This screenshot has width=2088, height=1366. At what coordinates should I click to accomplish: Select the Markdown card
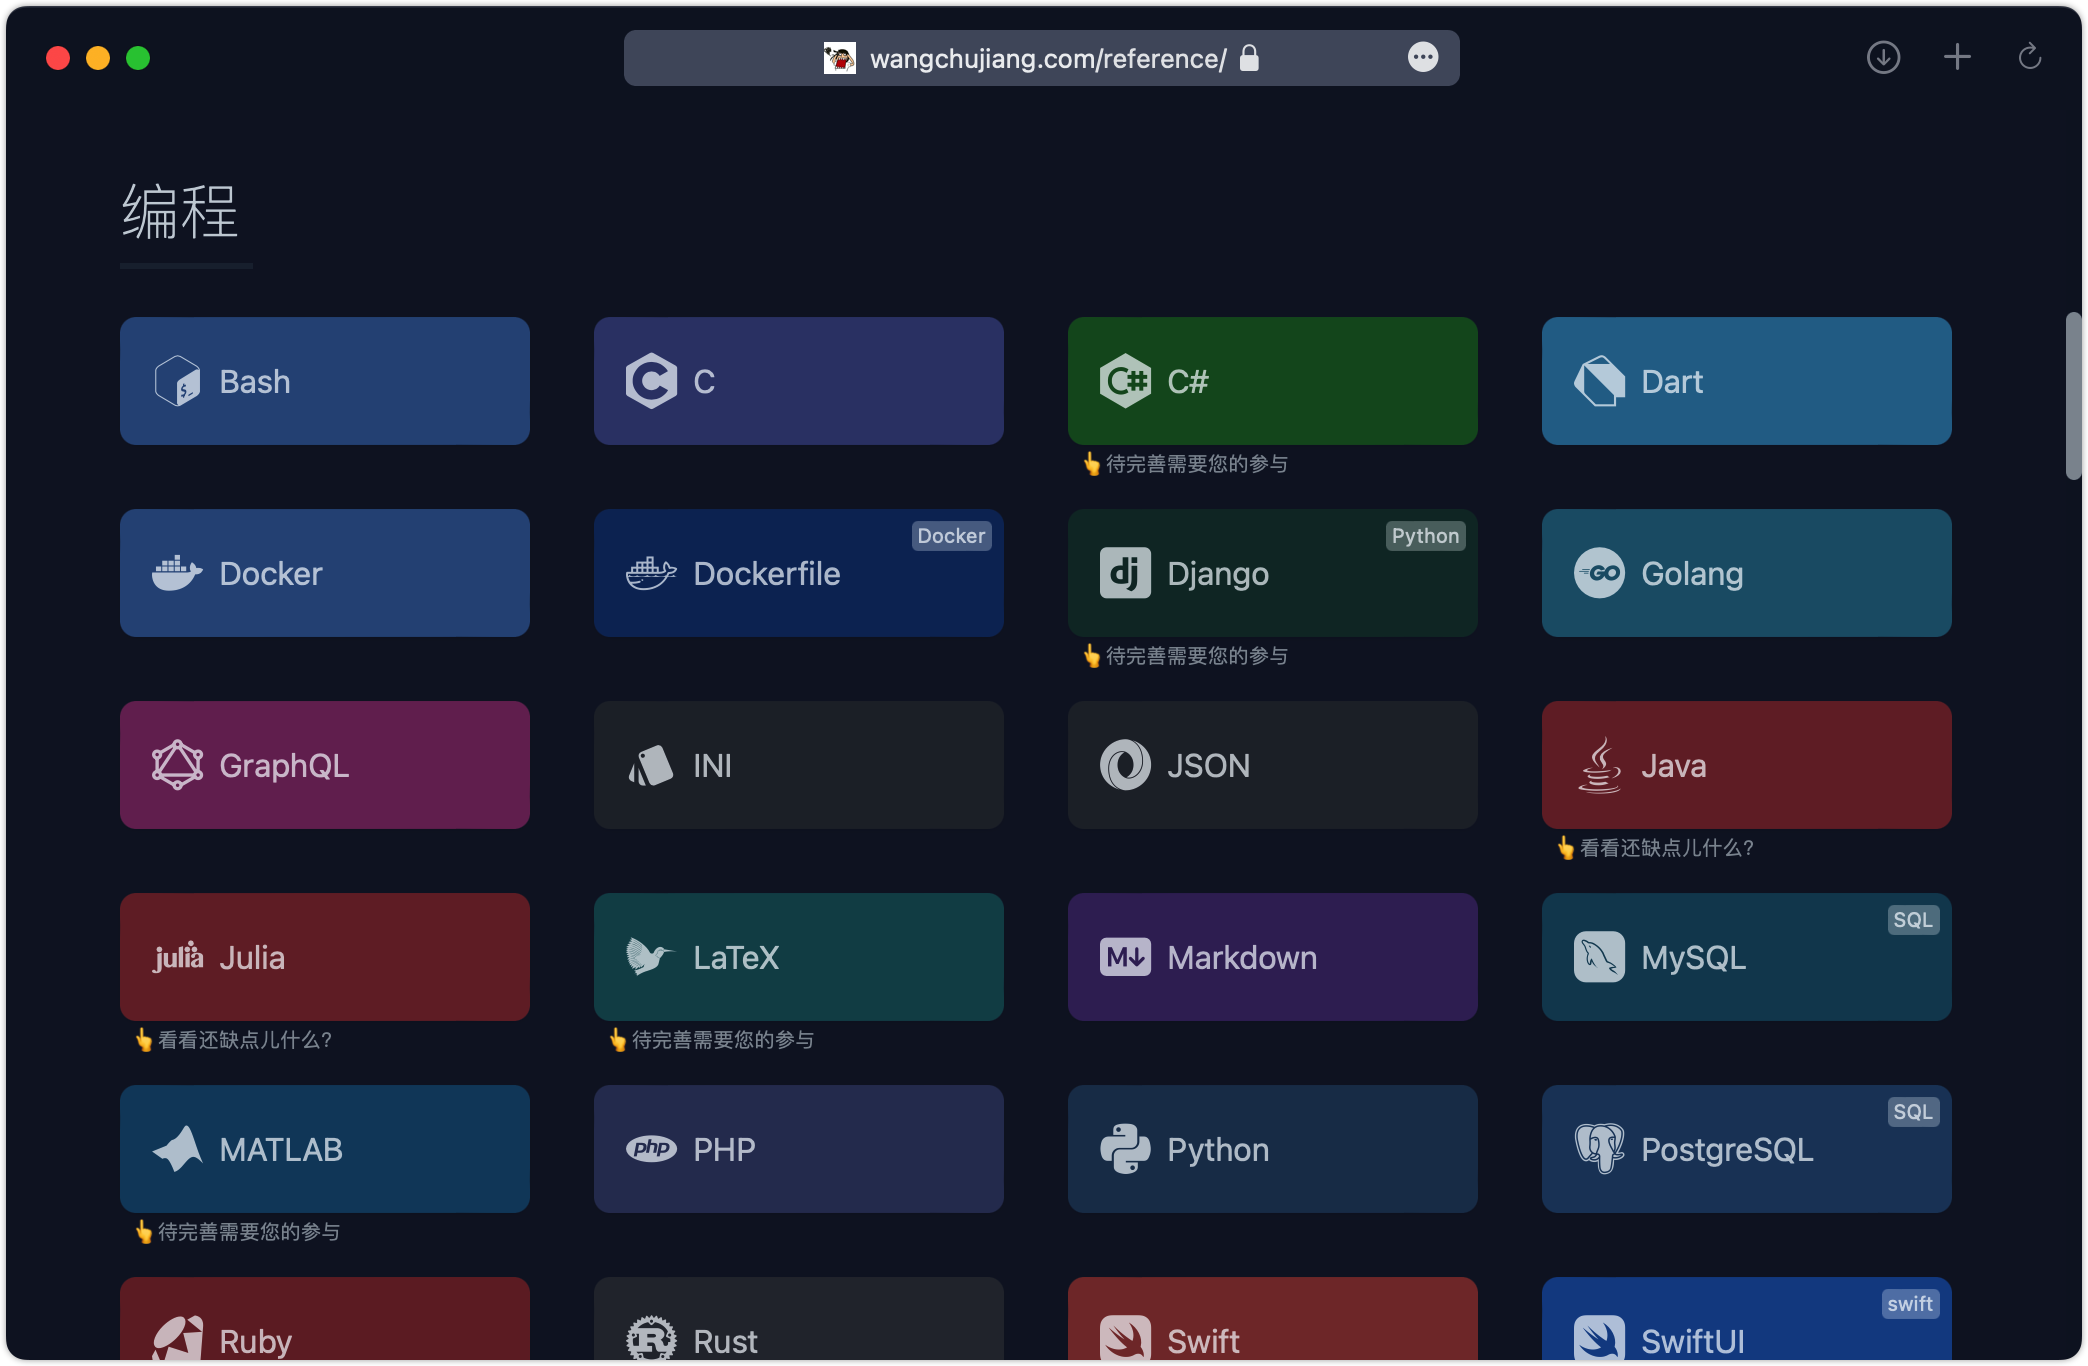click(1271, 957)
